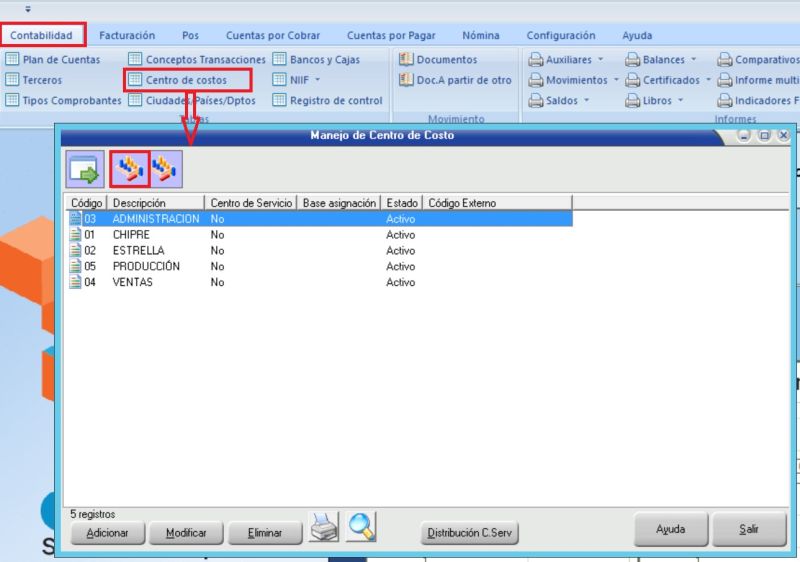800x562 pixels.
Task: Click the red-outlined cost center toolbar icon
Action: click(129, 169)
